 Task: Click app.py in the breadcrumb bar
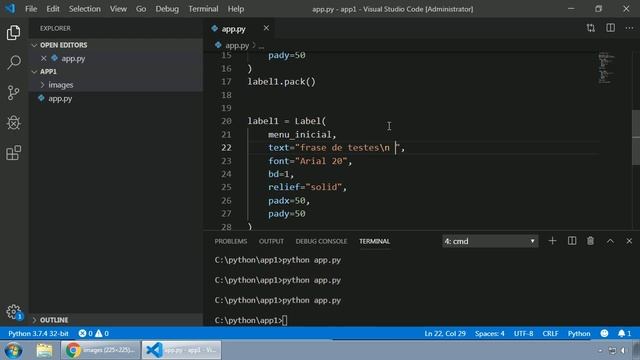(237, 45)
